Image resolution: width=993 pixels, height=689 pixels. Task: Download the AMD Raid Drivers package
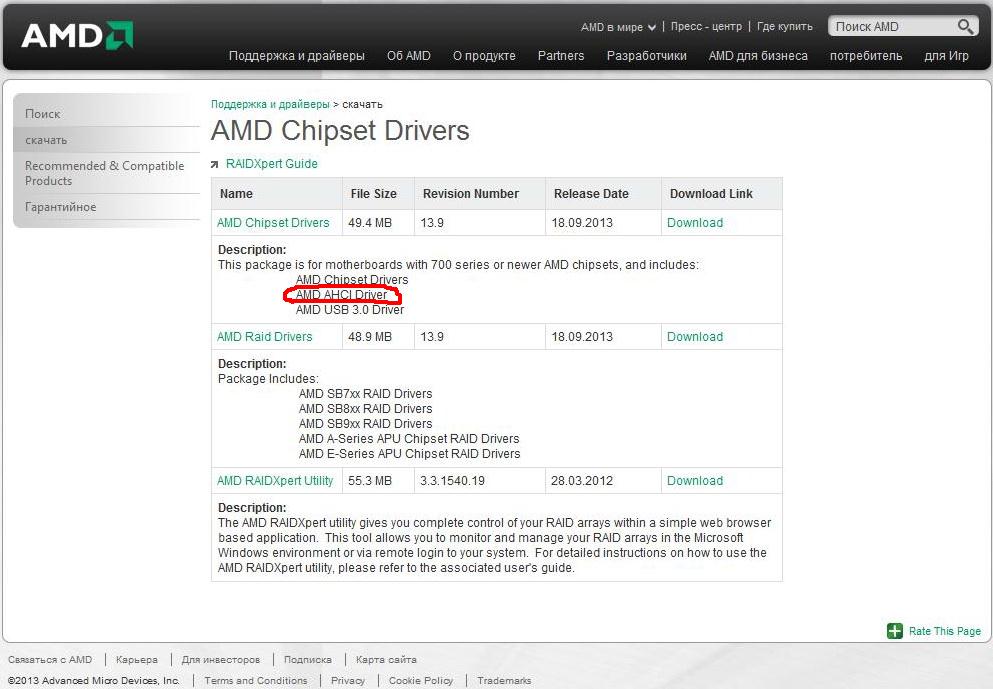[694, 337]
